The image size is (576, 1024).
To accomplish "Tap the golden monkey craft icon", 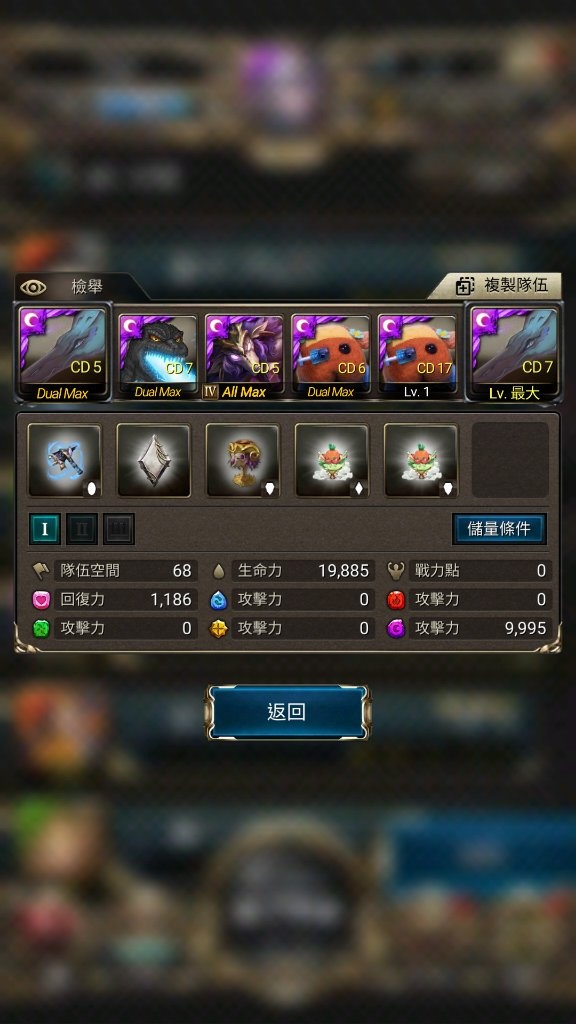I will [x=242, y=460].
